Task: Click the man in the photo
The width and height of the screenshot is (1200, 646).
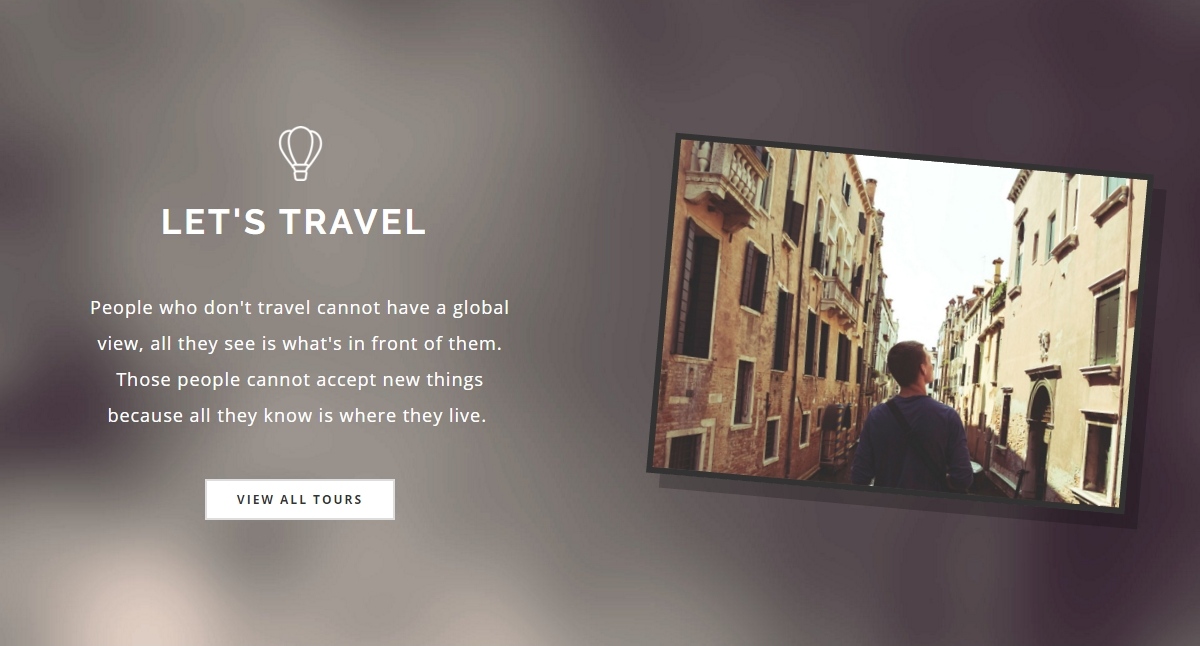Action: [911, 418]
